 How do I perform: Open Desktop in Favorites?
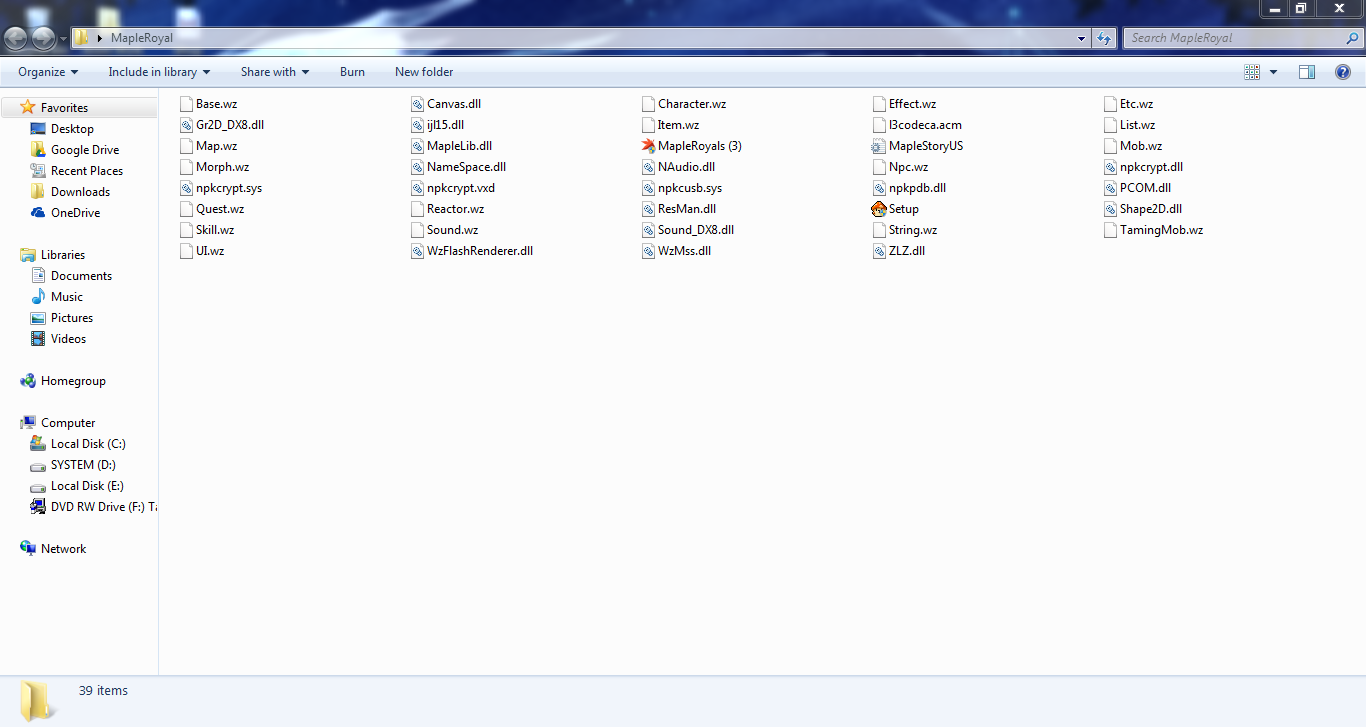click(72, 129)
